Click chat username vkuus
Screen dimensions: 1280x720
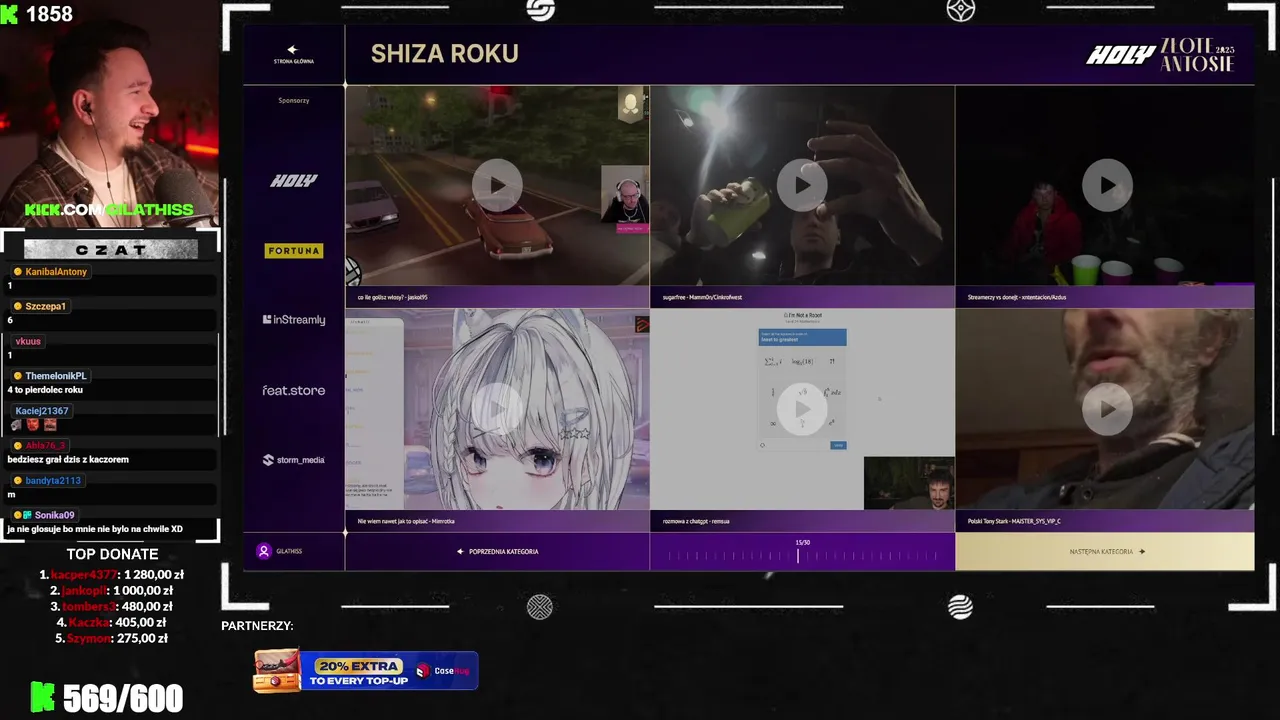click(28, 341)
